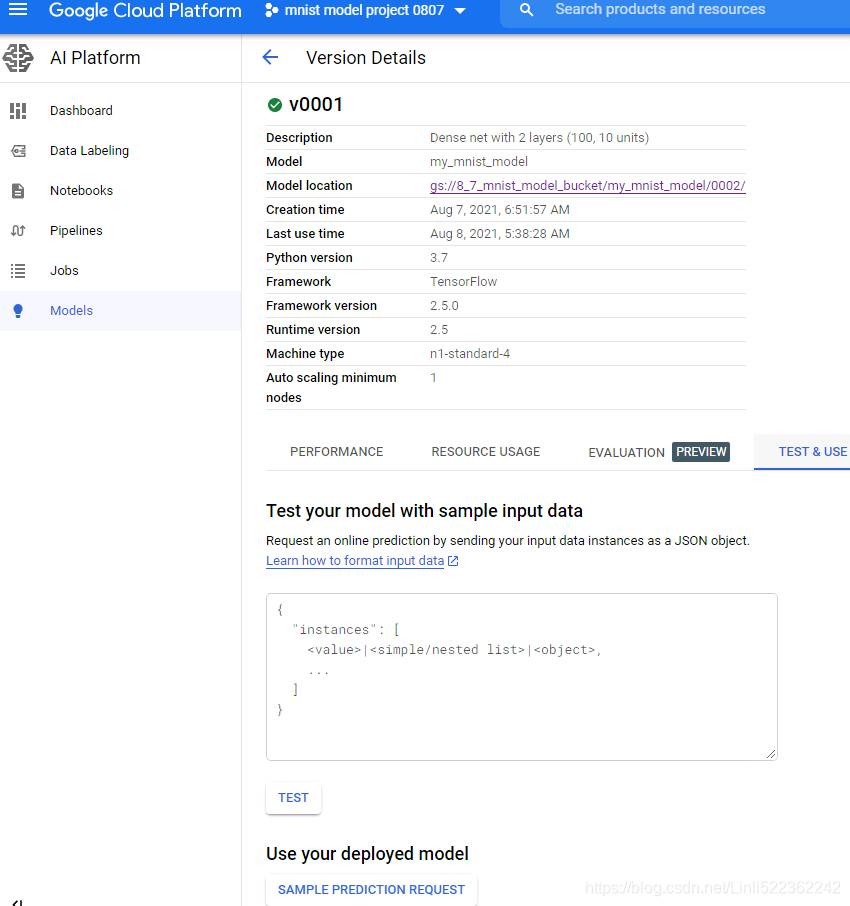Select mnist model project 0807 selector
Screen dimensions: 850x906
pyautogui.click(x=365, y=10)
